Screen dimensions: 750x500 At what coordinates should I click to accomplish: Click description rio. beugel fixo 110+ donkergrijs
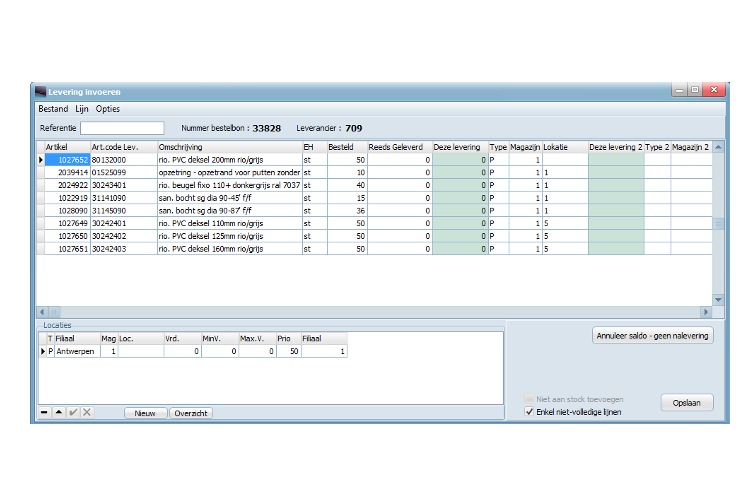230,185
